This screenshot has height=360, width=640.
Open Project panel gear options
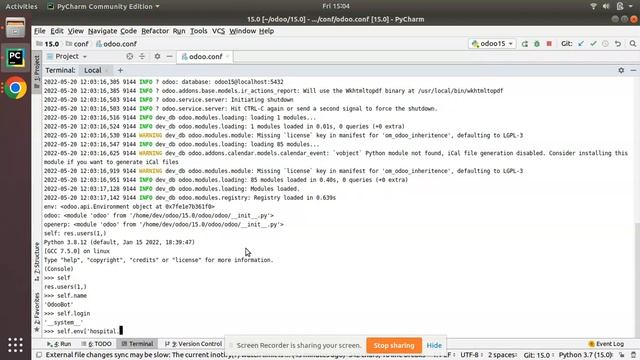point(157,56)
